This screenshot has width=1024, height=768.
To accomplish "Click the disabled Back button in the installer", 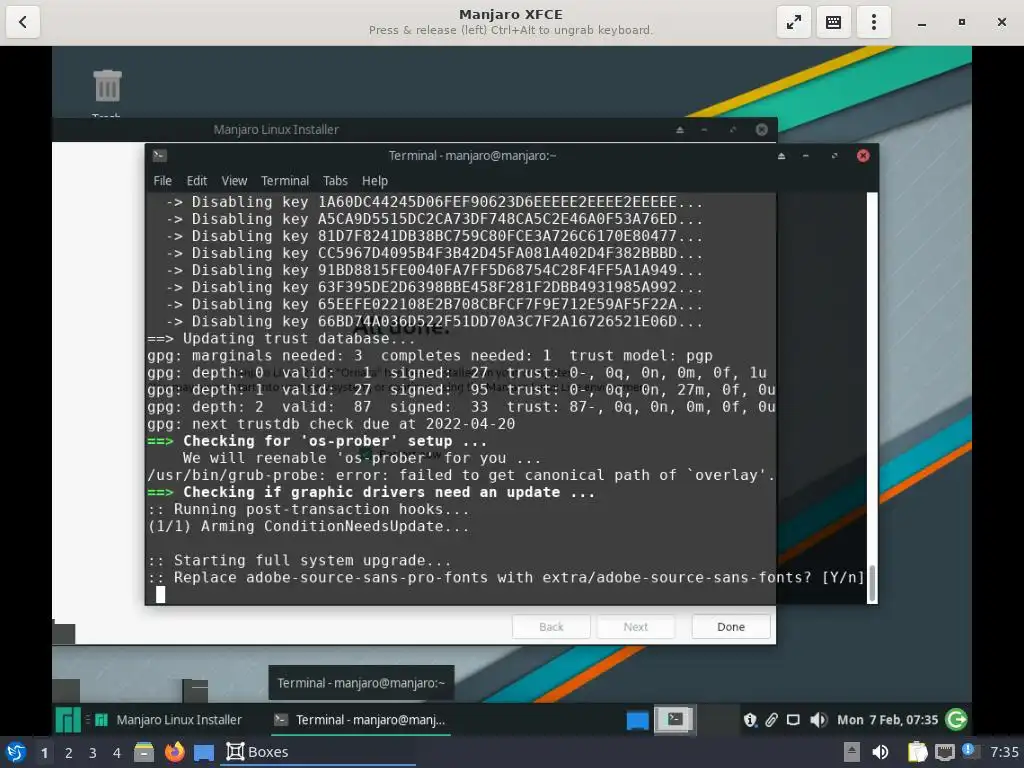I will (x=551, y=627).
